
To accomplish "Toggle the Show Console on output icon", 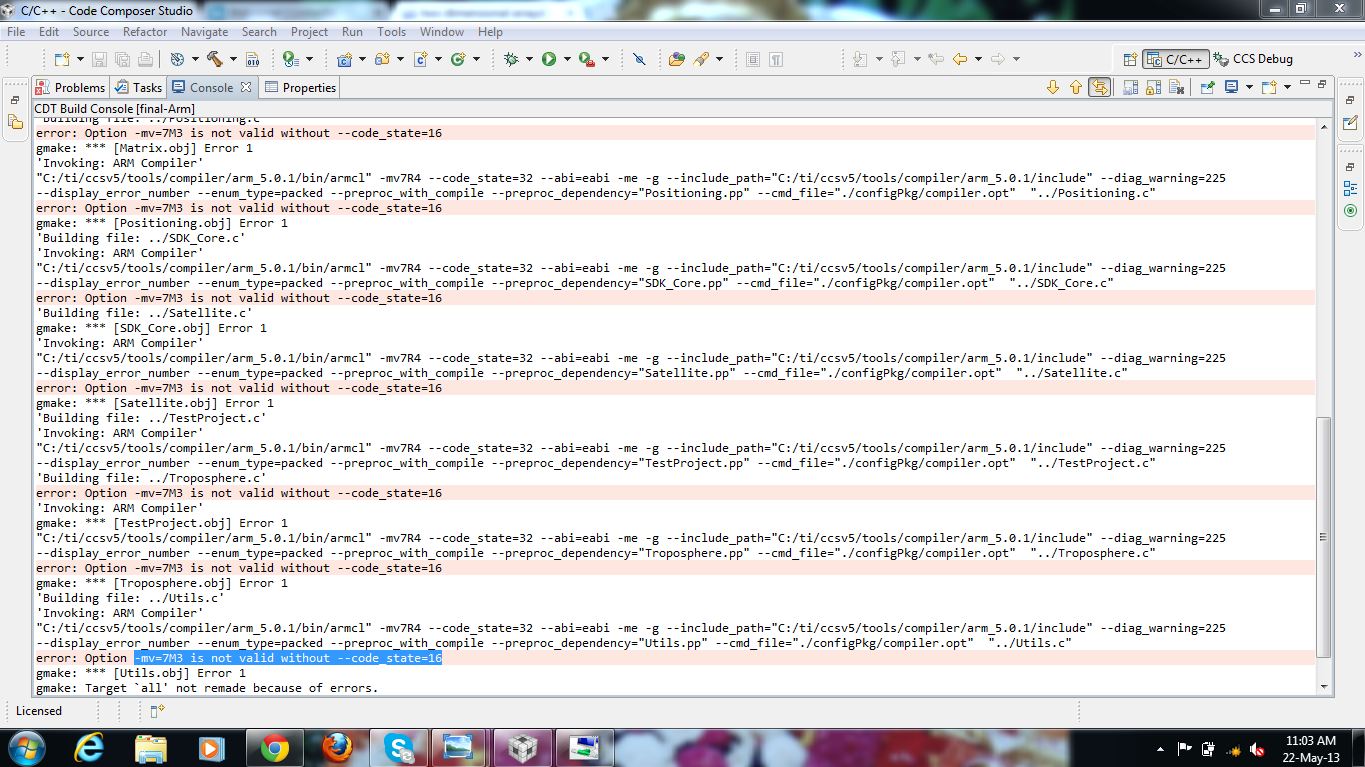I will pos(1130,87).
